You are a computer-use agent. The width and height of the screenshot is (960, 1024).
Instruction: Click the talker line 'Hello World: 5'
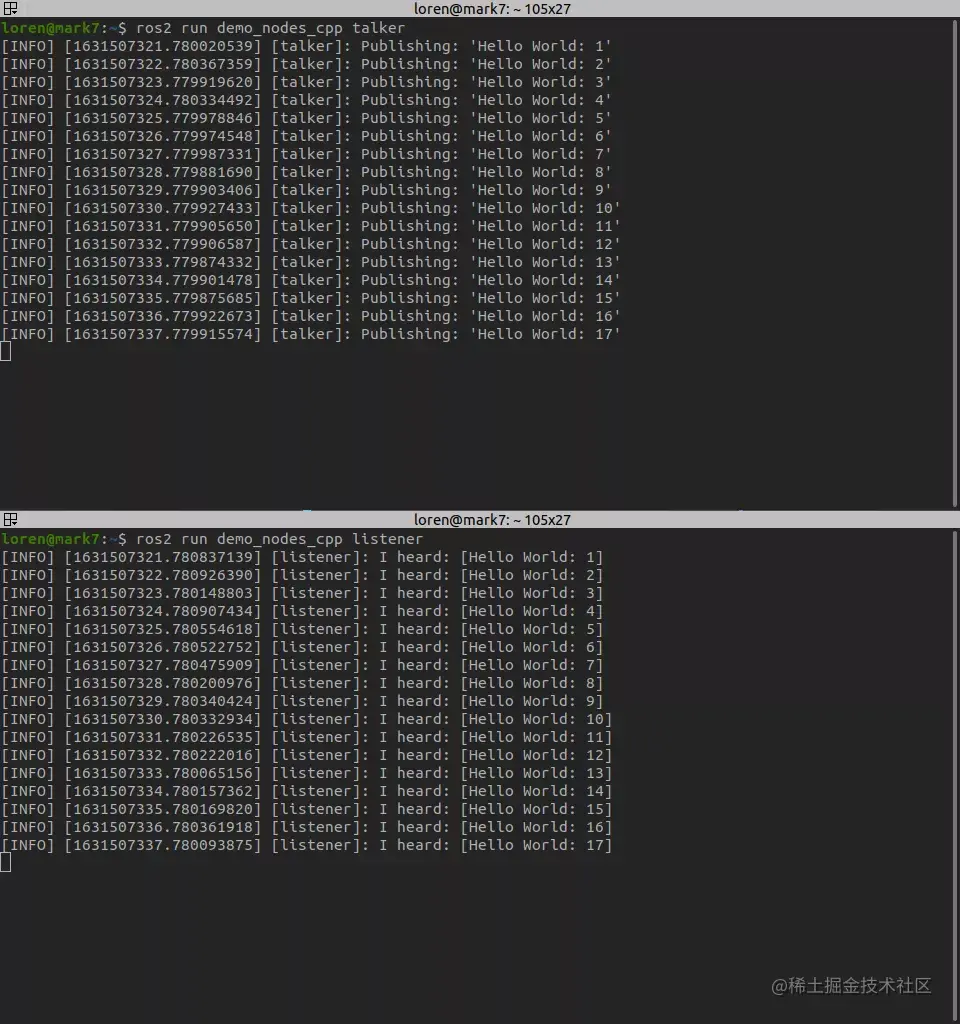click(x=306, y=118)
